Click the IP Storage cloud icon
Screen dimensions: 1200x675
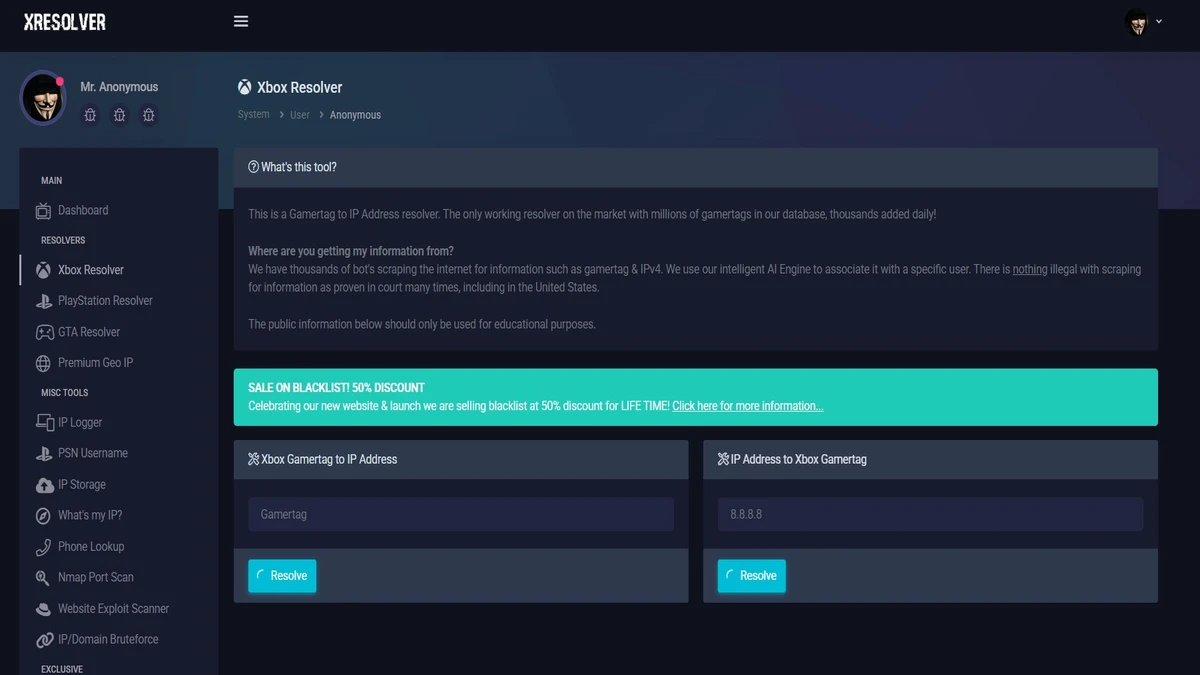(44, 485)
